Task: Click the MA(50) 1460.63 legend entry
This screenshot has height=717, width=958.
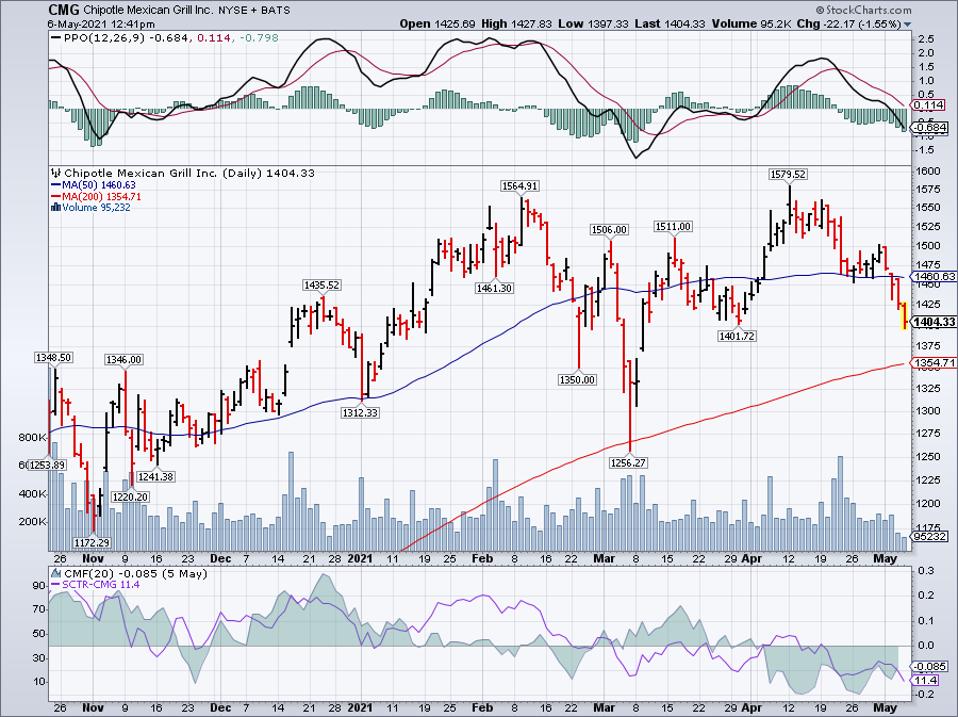Action: coord(99,185)
